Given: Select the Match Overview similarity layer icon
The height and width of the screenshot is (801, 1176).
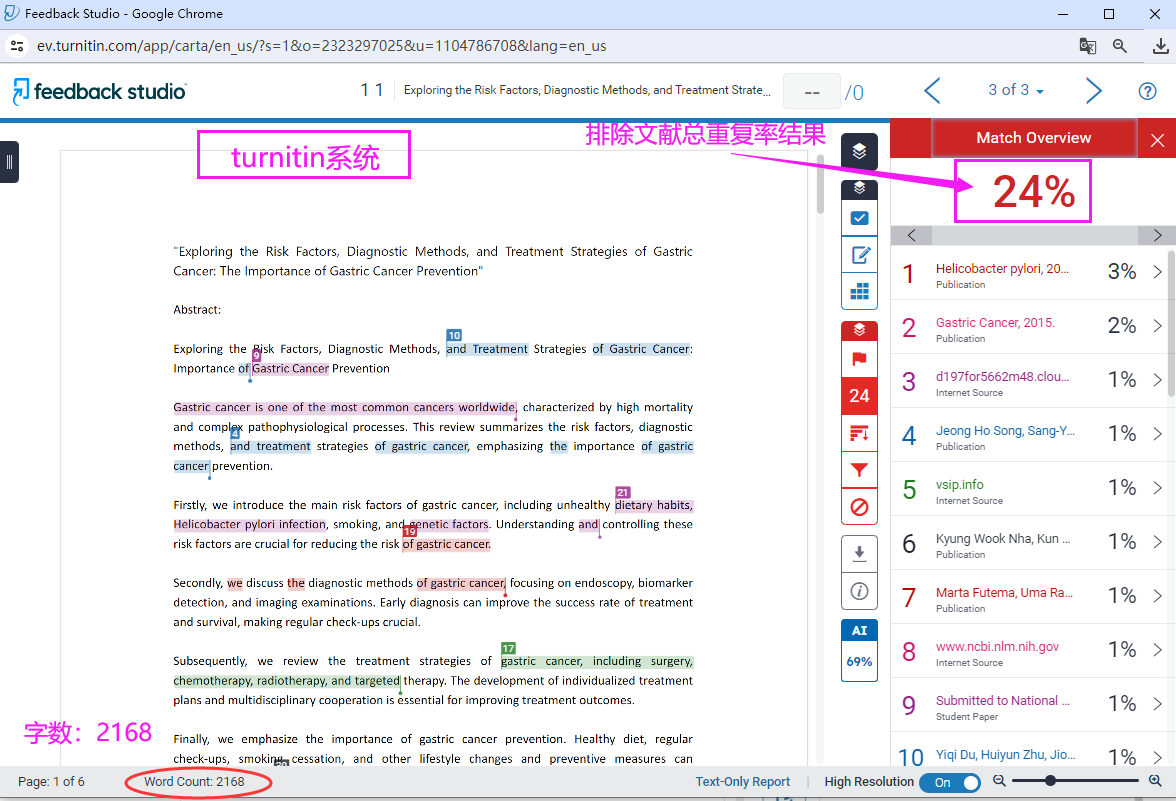Looking at the screenshot, I should [x=859, y=151].
